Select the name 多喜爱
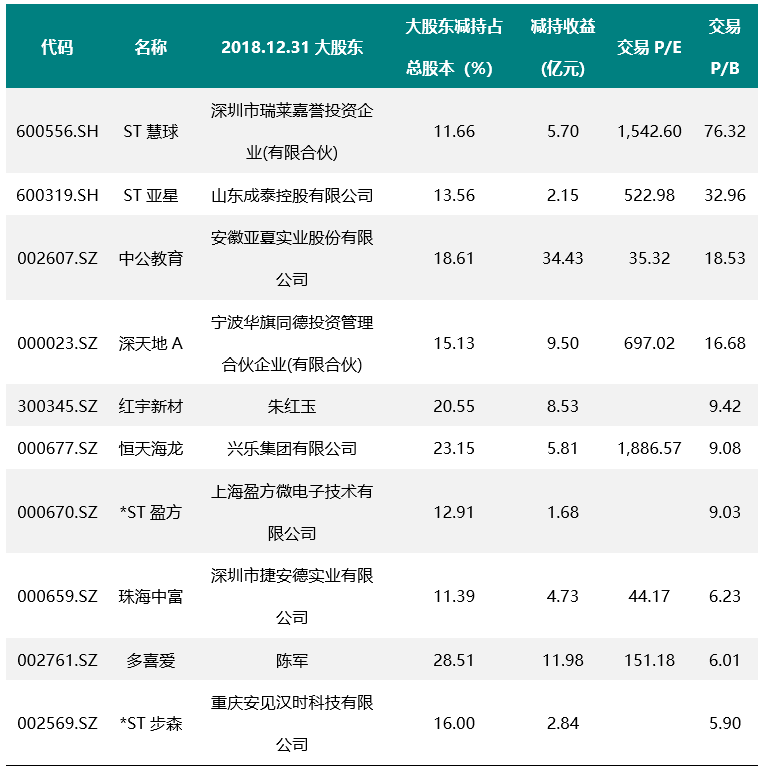Screen dimensions: 770x776 click(150, 660)
